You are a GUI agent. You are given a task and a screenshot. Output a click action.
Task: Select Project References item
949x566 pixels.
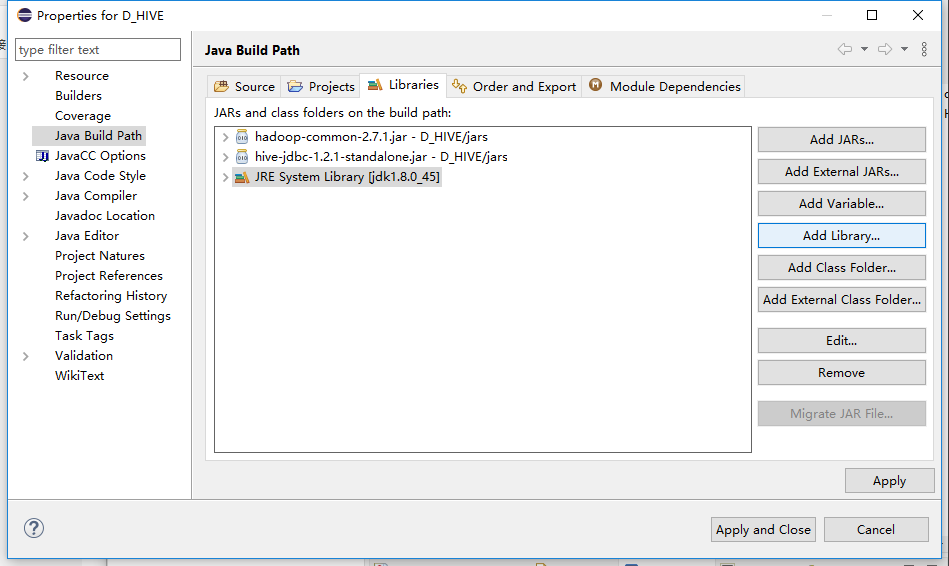pyautogui.click(x=109, y=275)
